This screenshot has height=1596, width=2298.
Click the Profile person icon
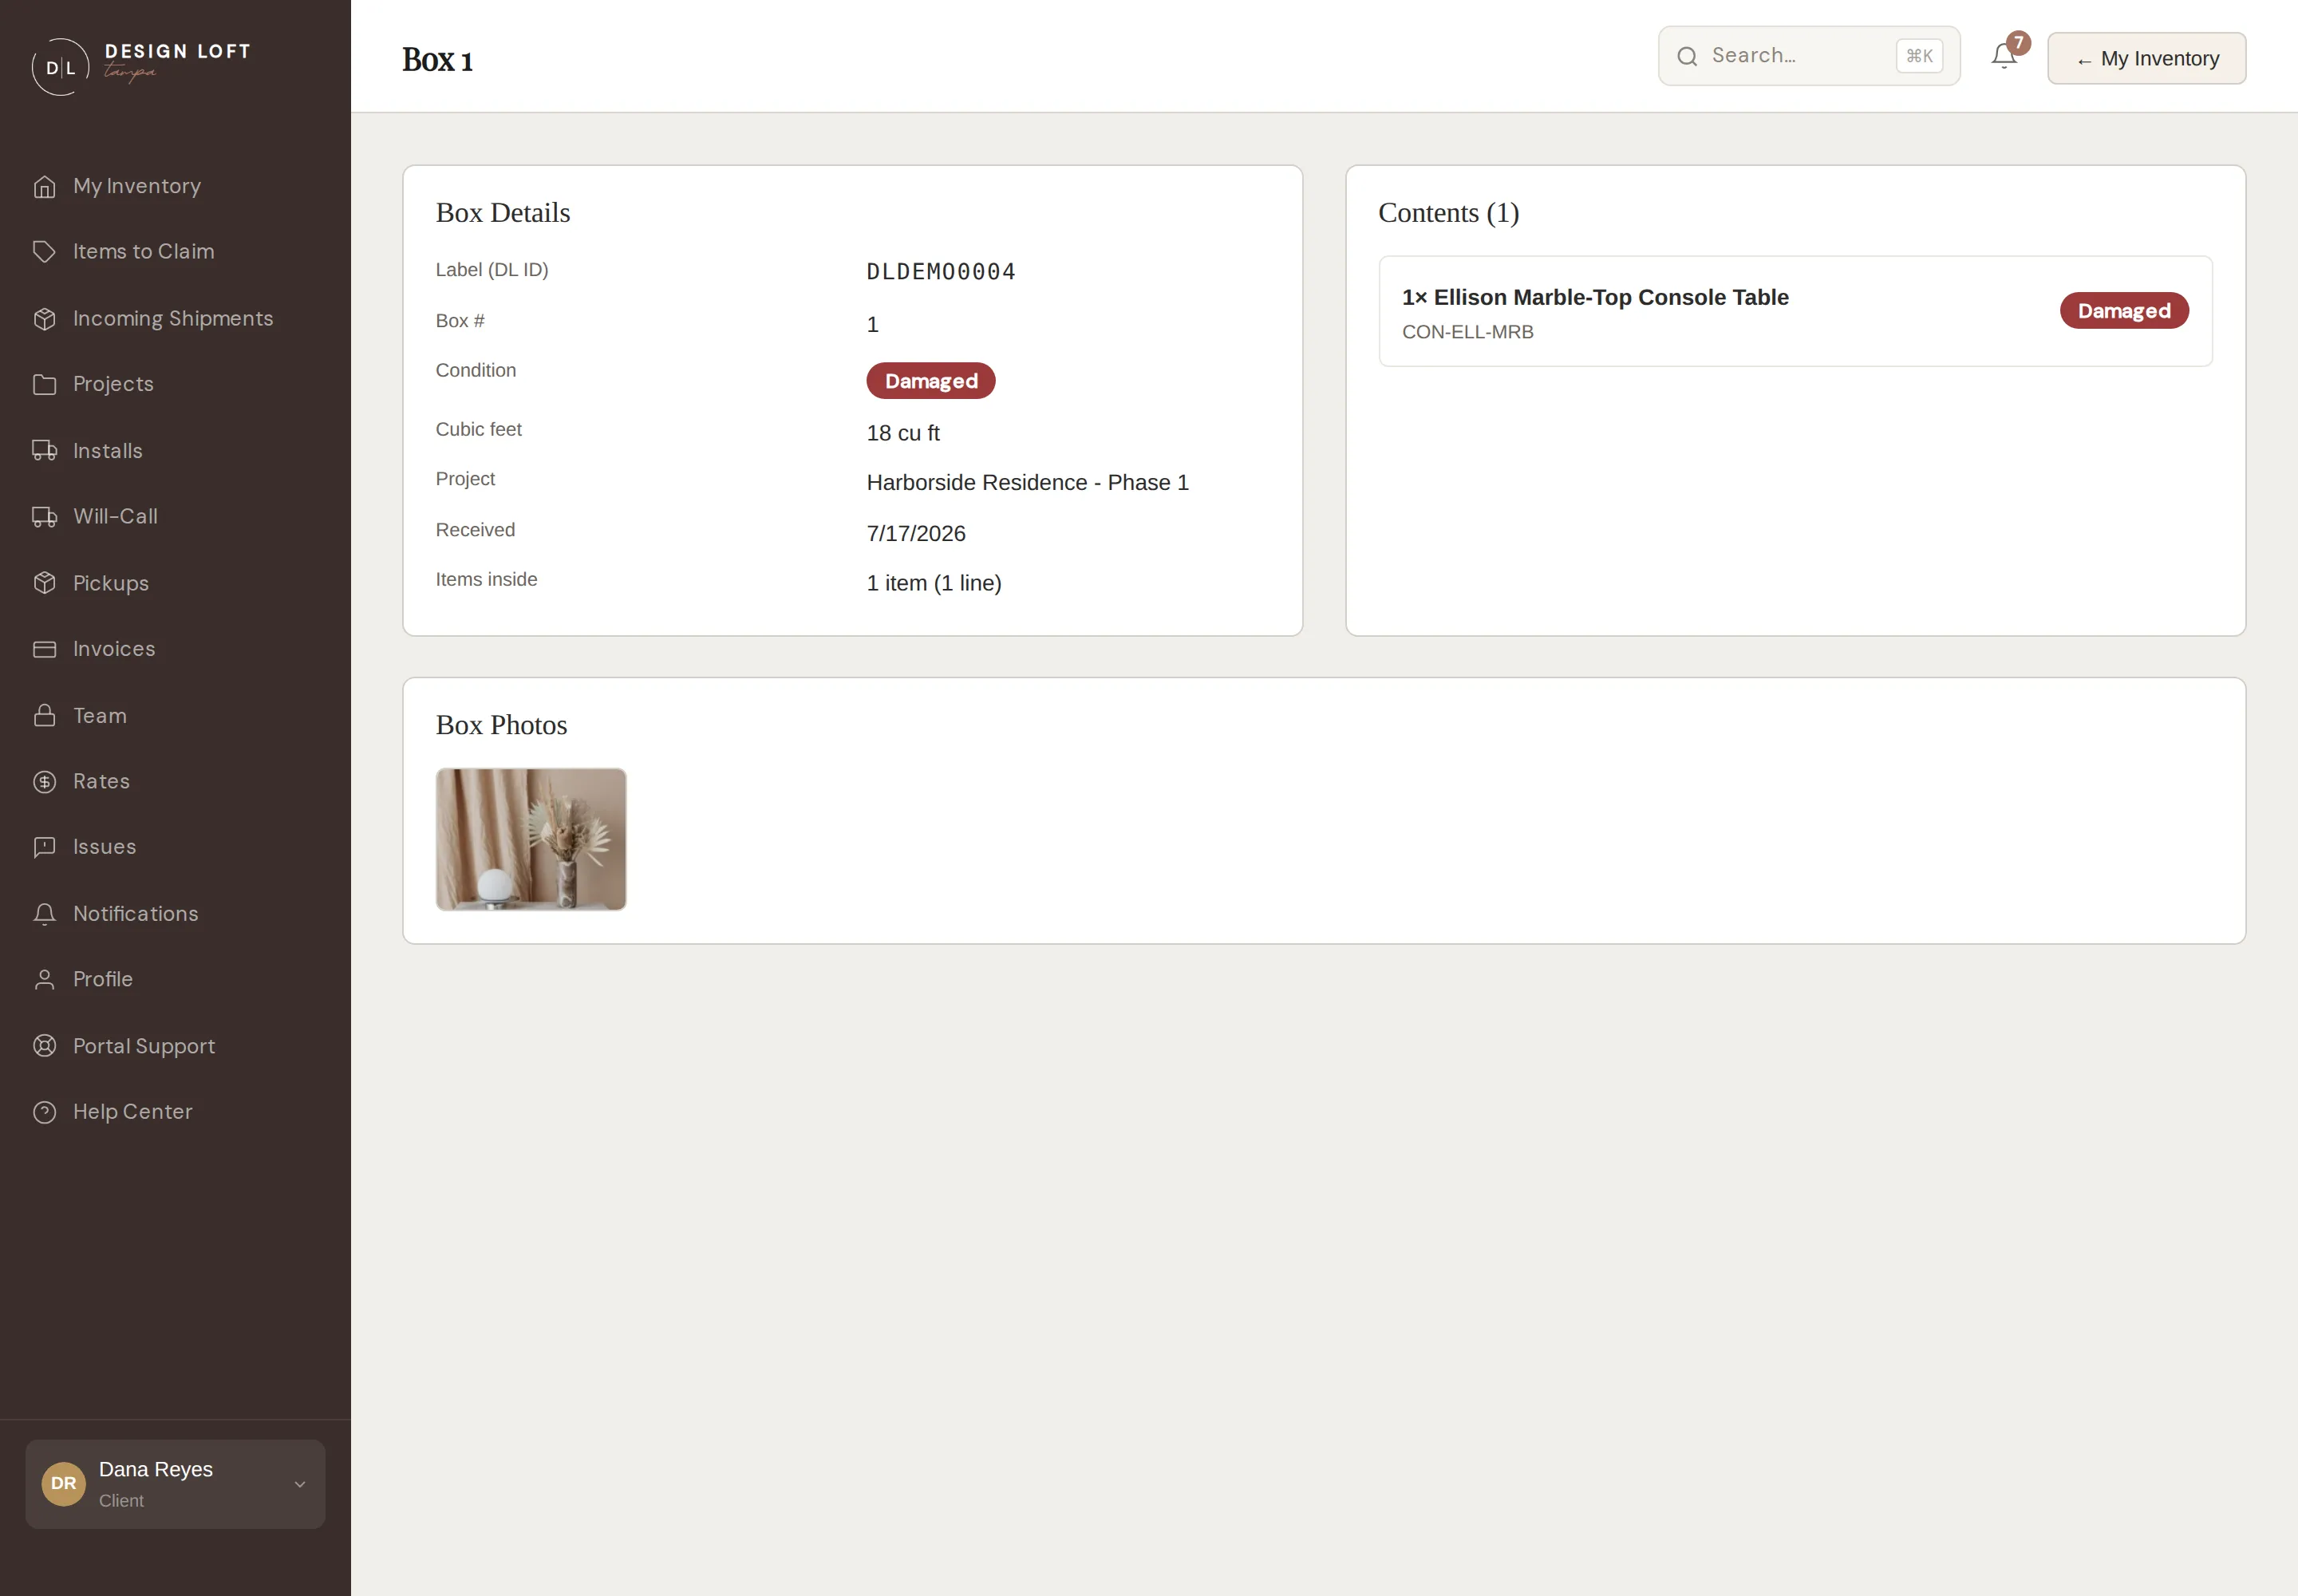click(x=44, y=979)
